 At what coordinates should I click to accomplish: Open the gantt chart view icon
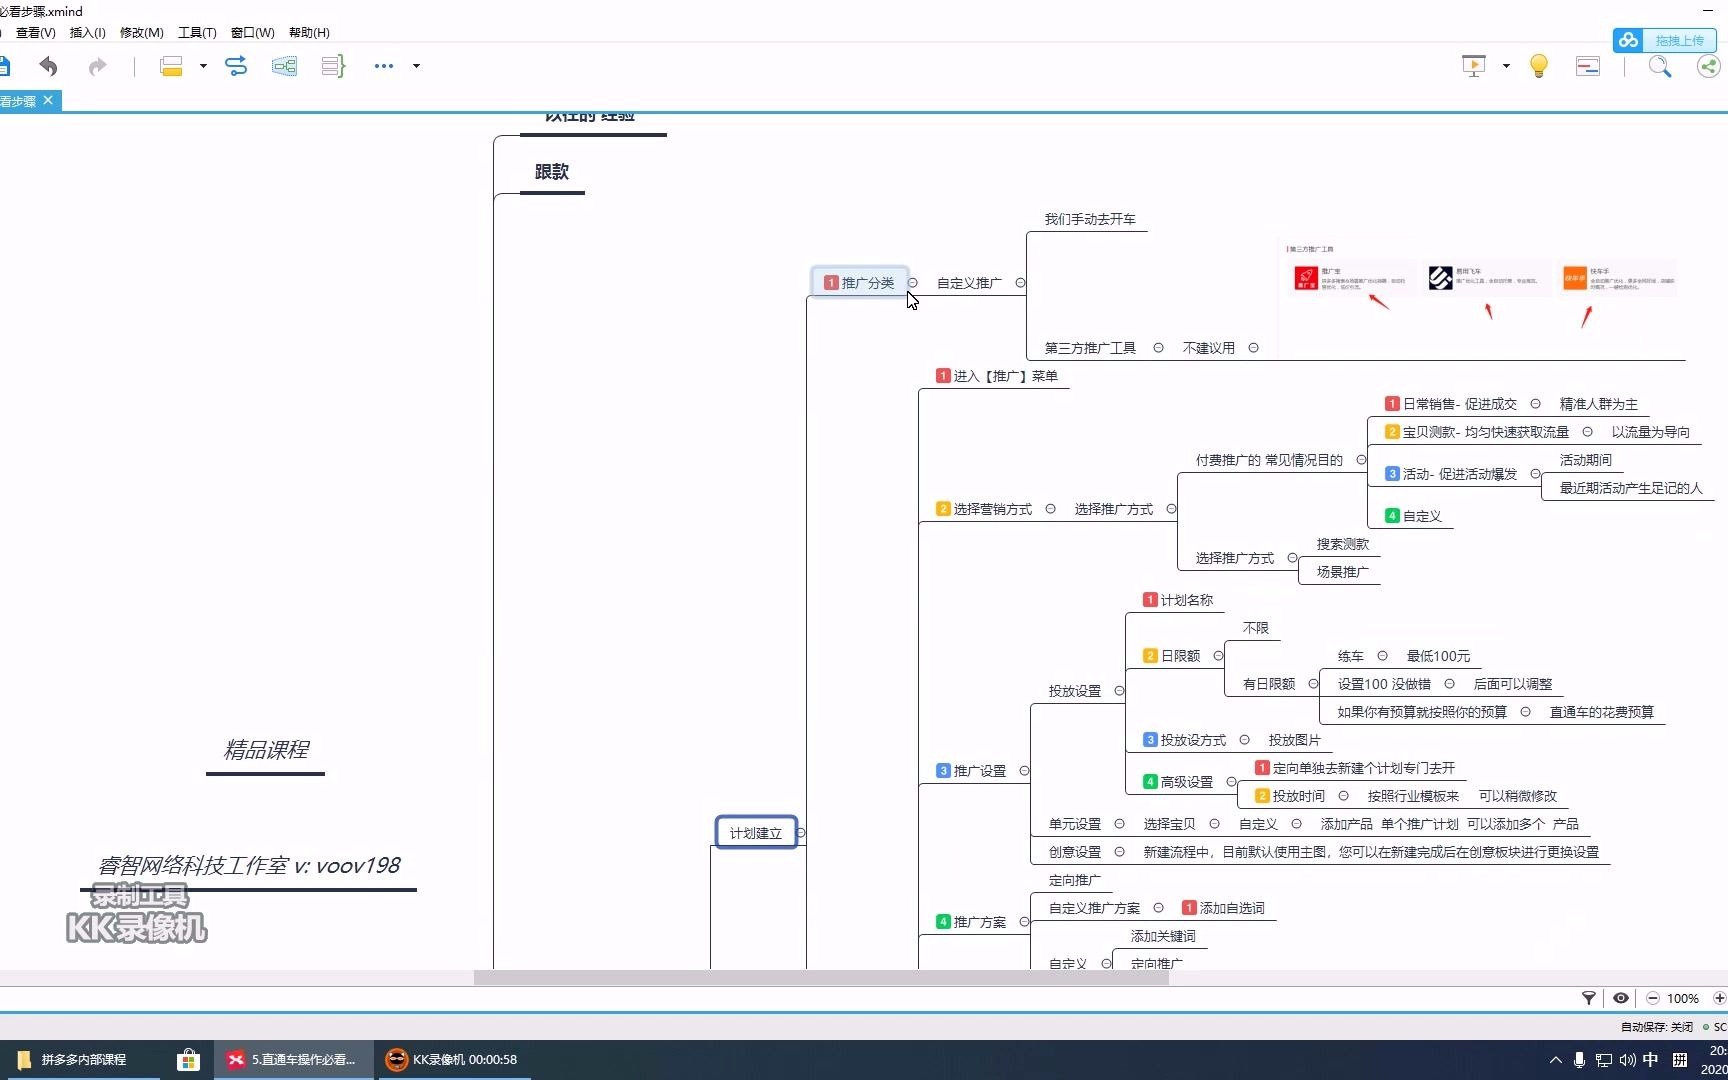pyautogui.click(x=1588, y=66)
